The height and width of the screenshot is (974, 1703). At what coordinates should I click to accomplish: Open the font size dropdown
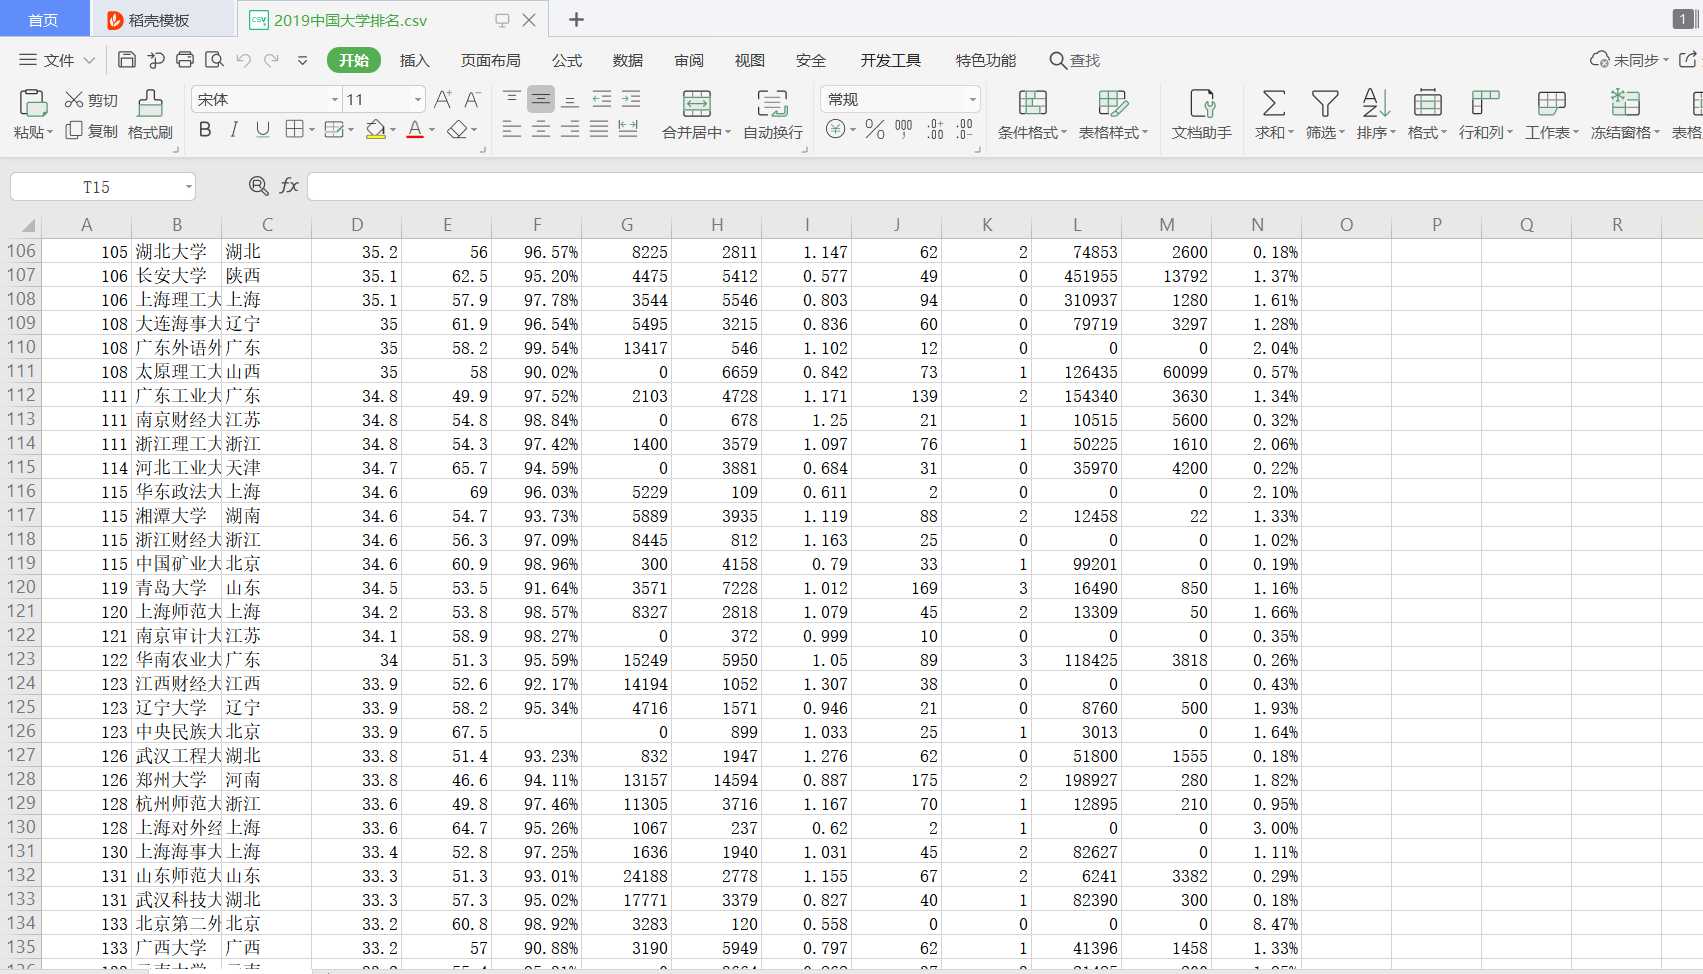(418, 99)
